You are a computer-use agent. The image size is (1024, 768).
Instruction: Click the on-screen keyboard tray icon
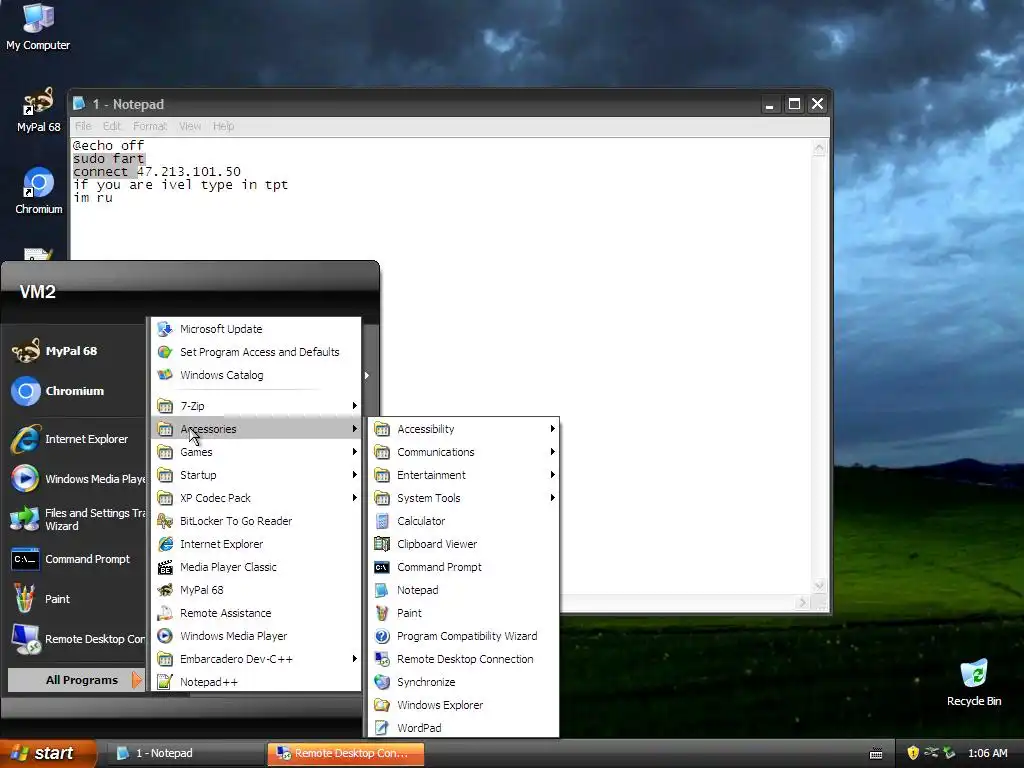876,754
